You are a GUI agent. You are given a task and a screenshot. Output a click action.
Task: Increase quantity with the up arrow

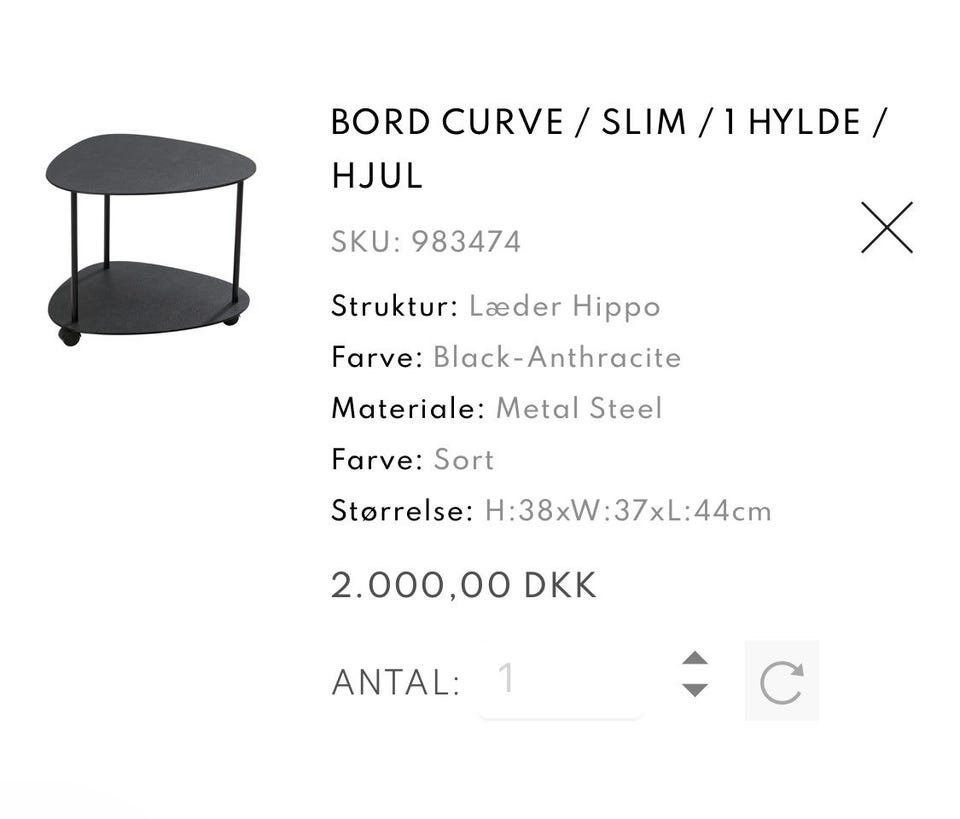point(695,659)
